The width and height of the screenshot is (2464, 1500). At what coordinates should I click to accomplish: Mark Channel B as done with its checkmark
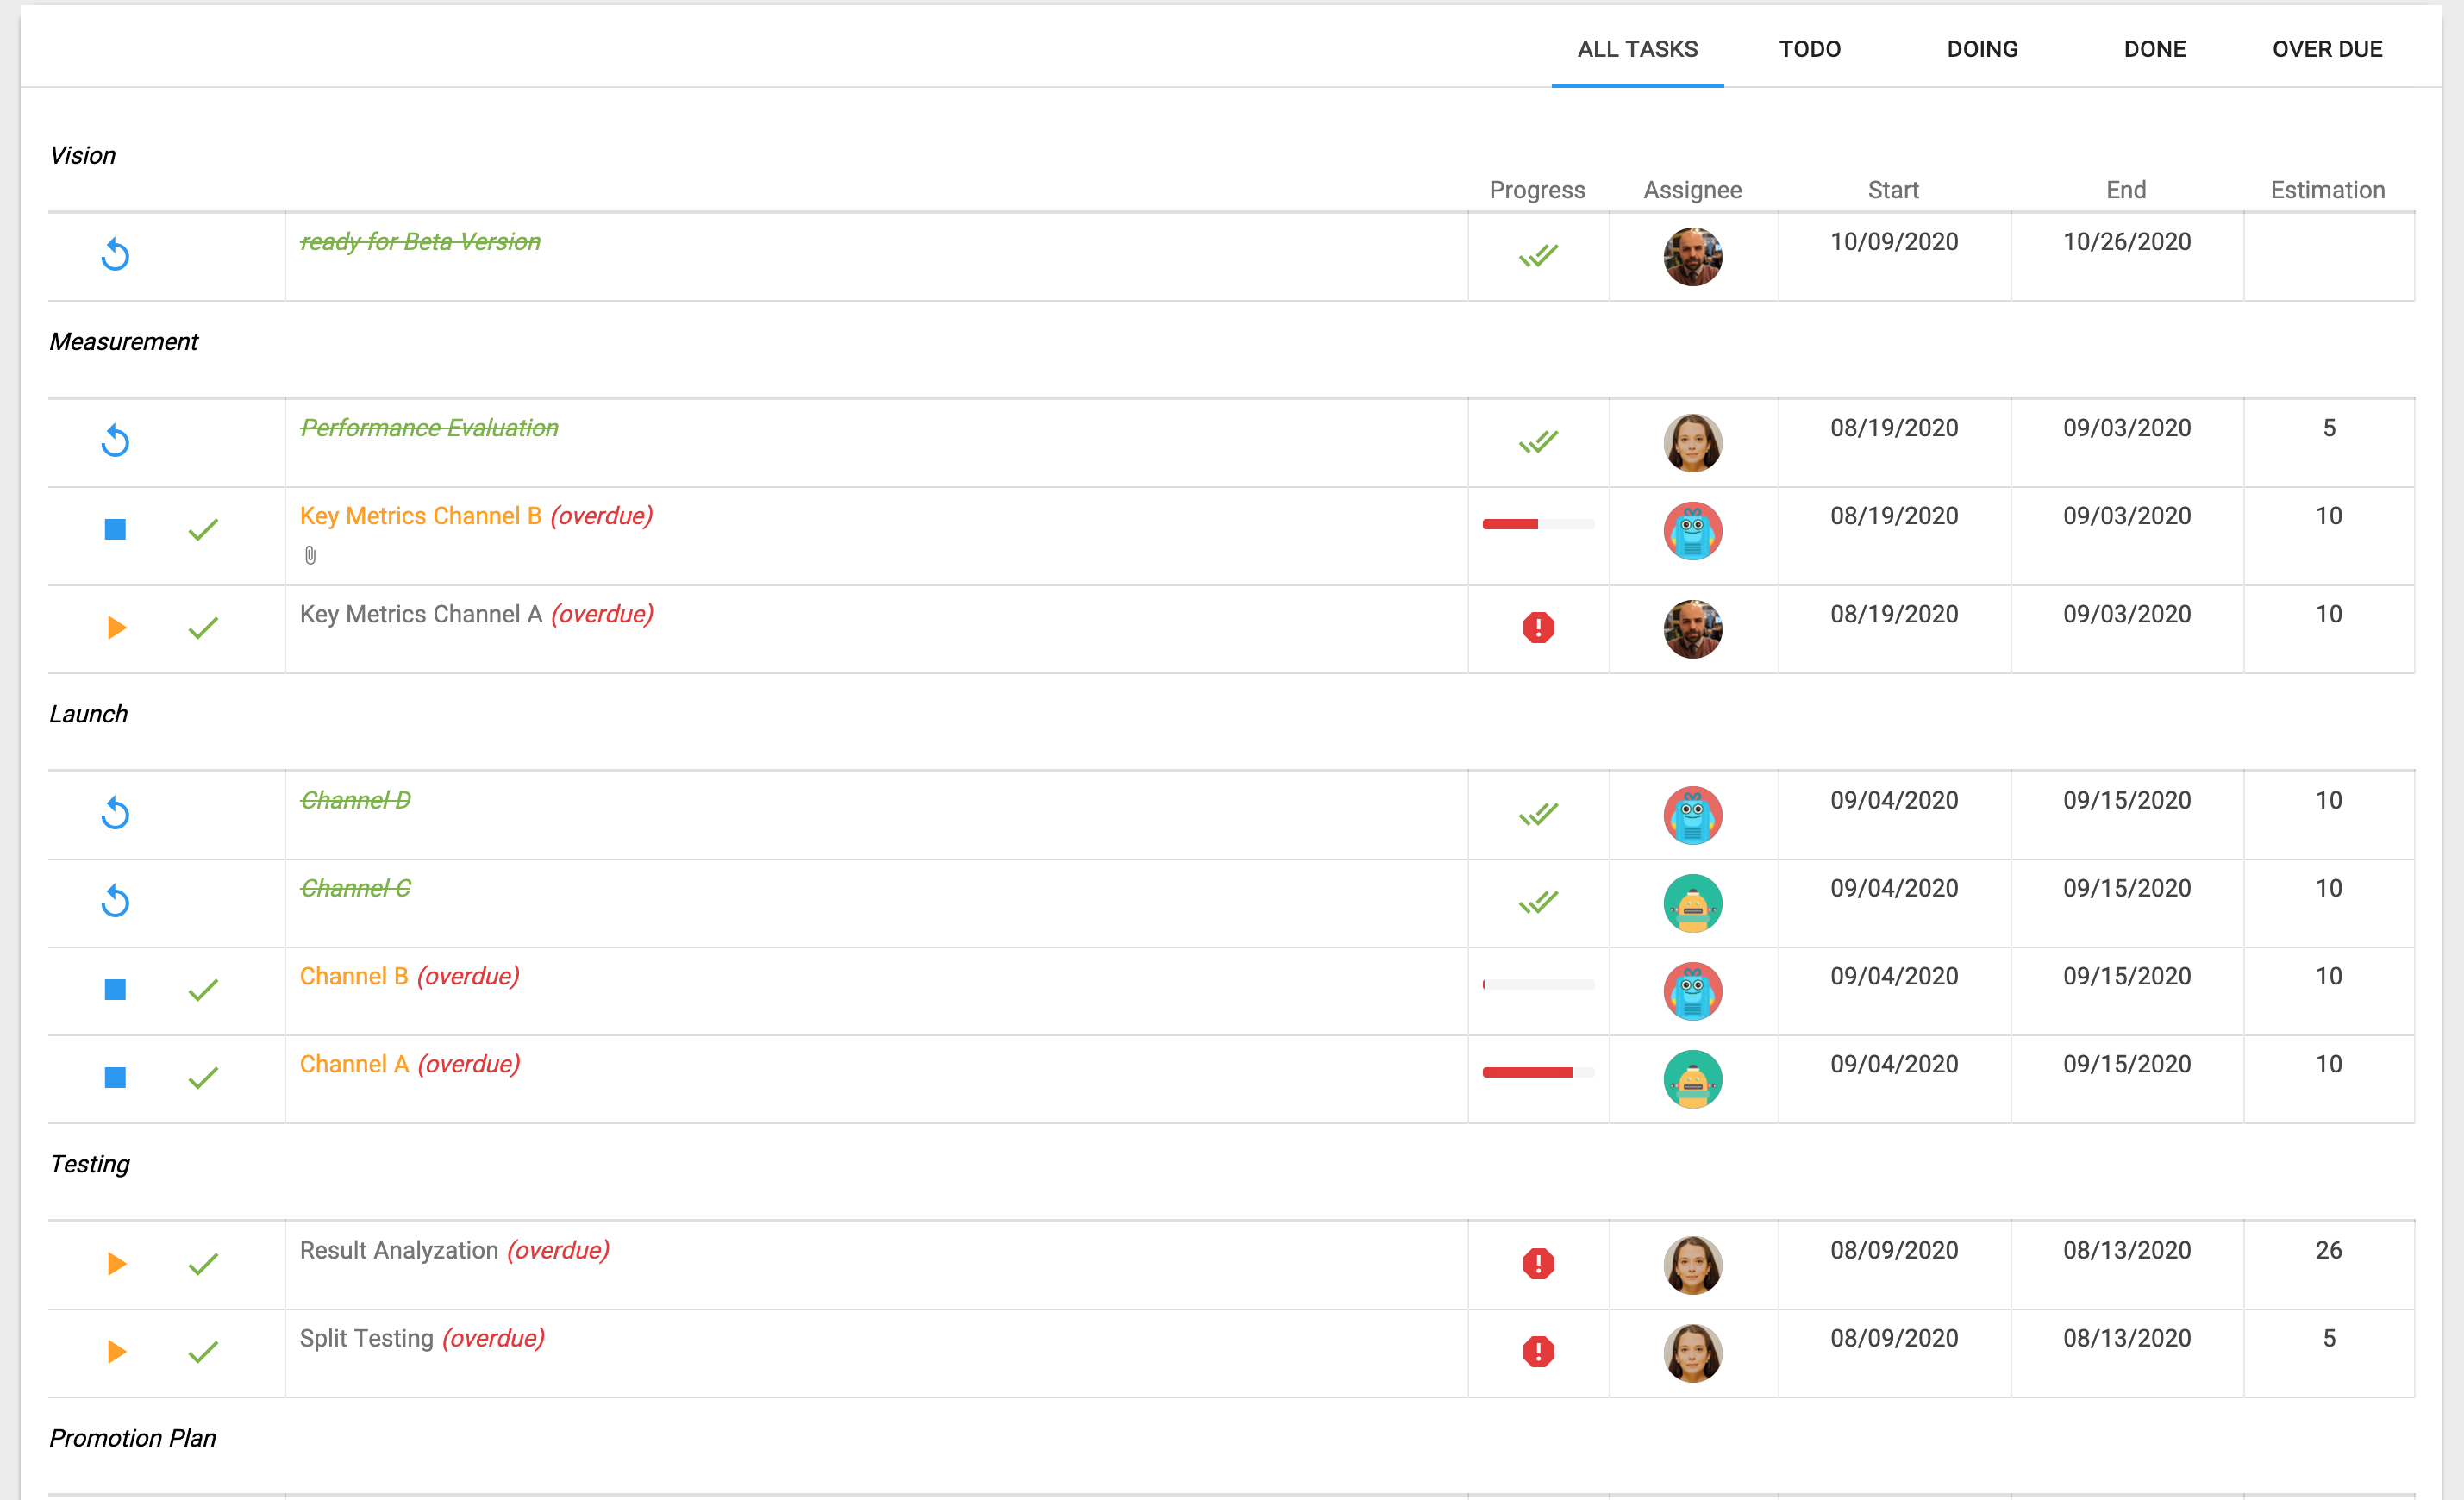(x=203, y=990)
